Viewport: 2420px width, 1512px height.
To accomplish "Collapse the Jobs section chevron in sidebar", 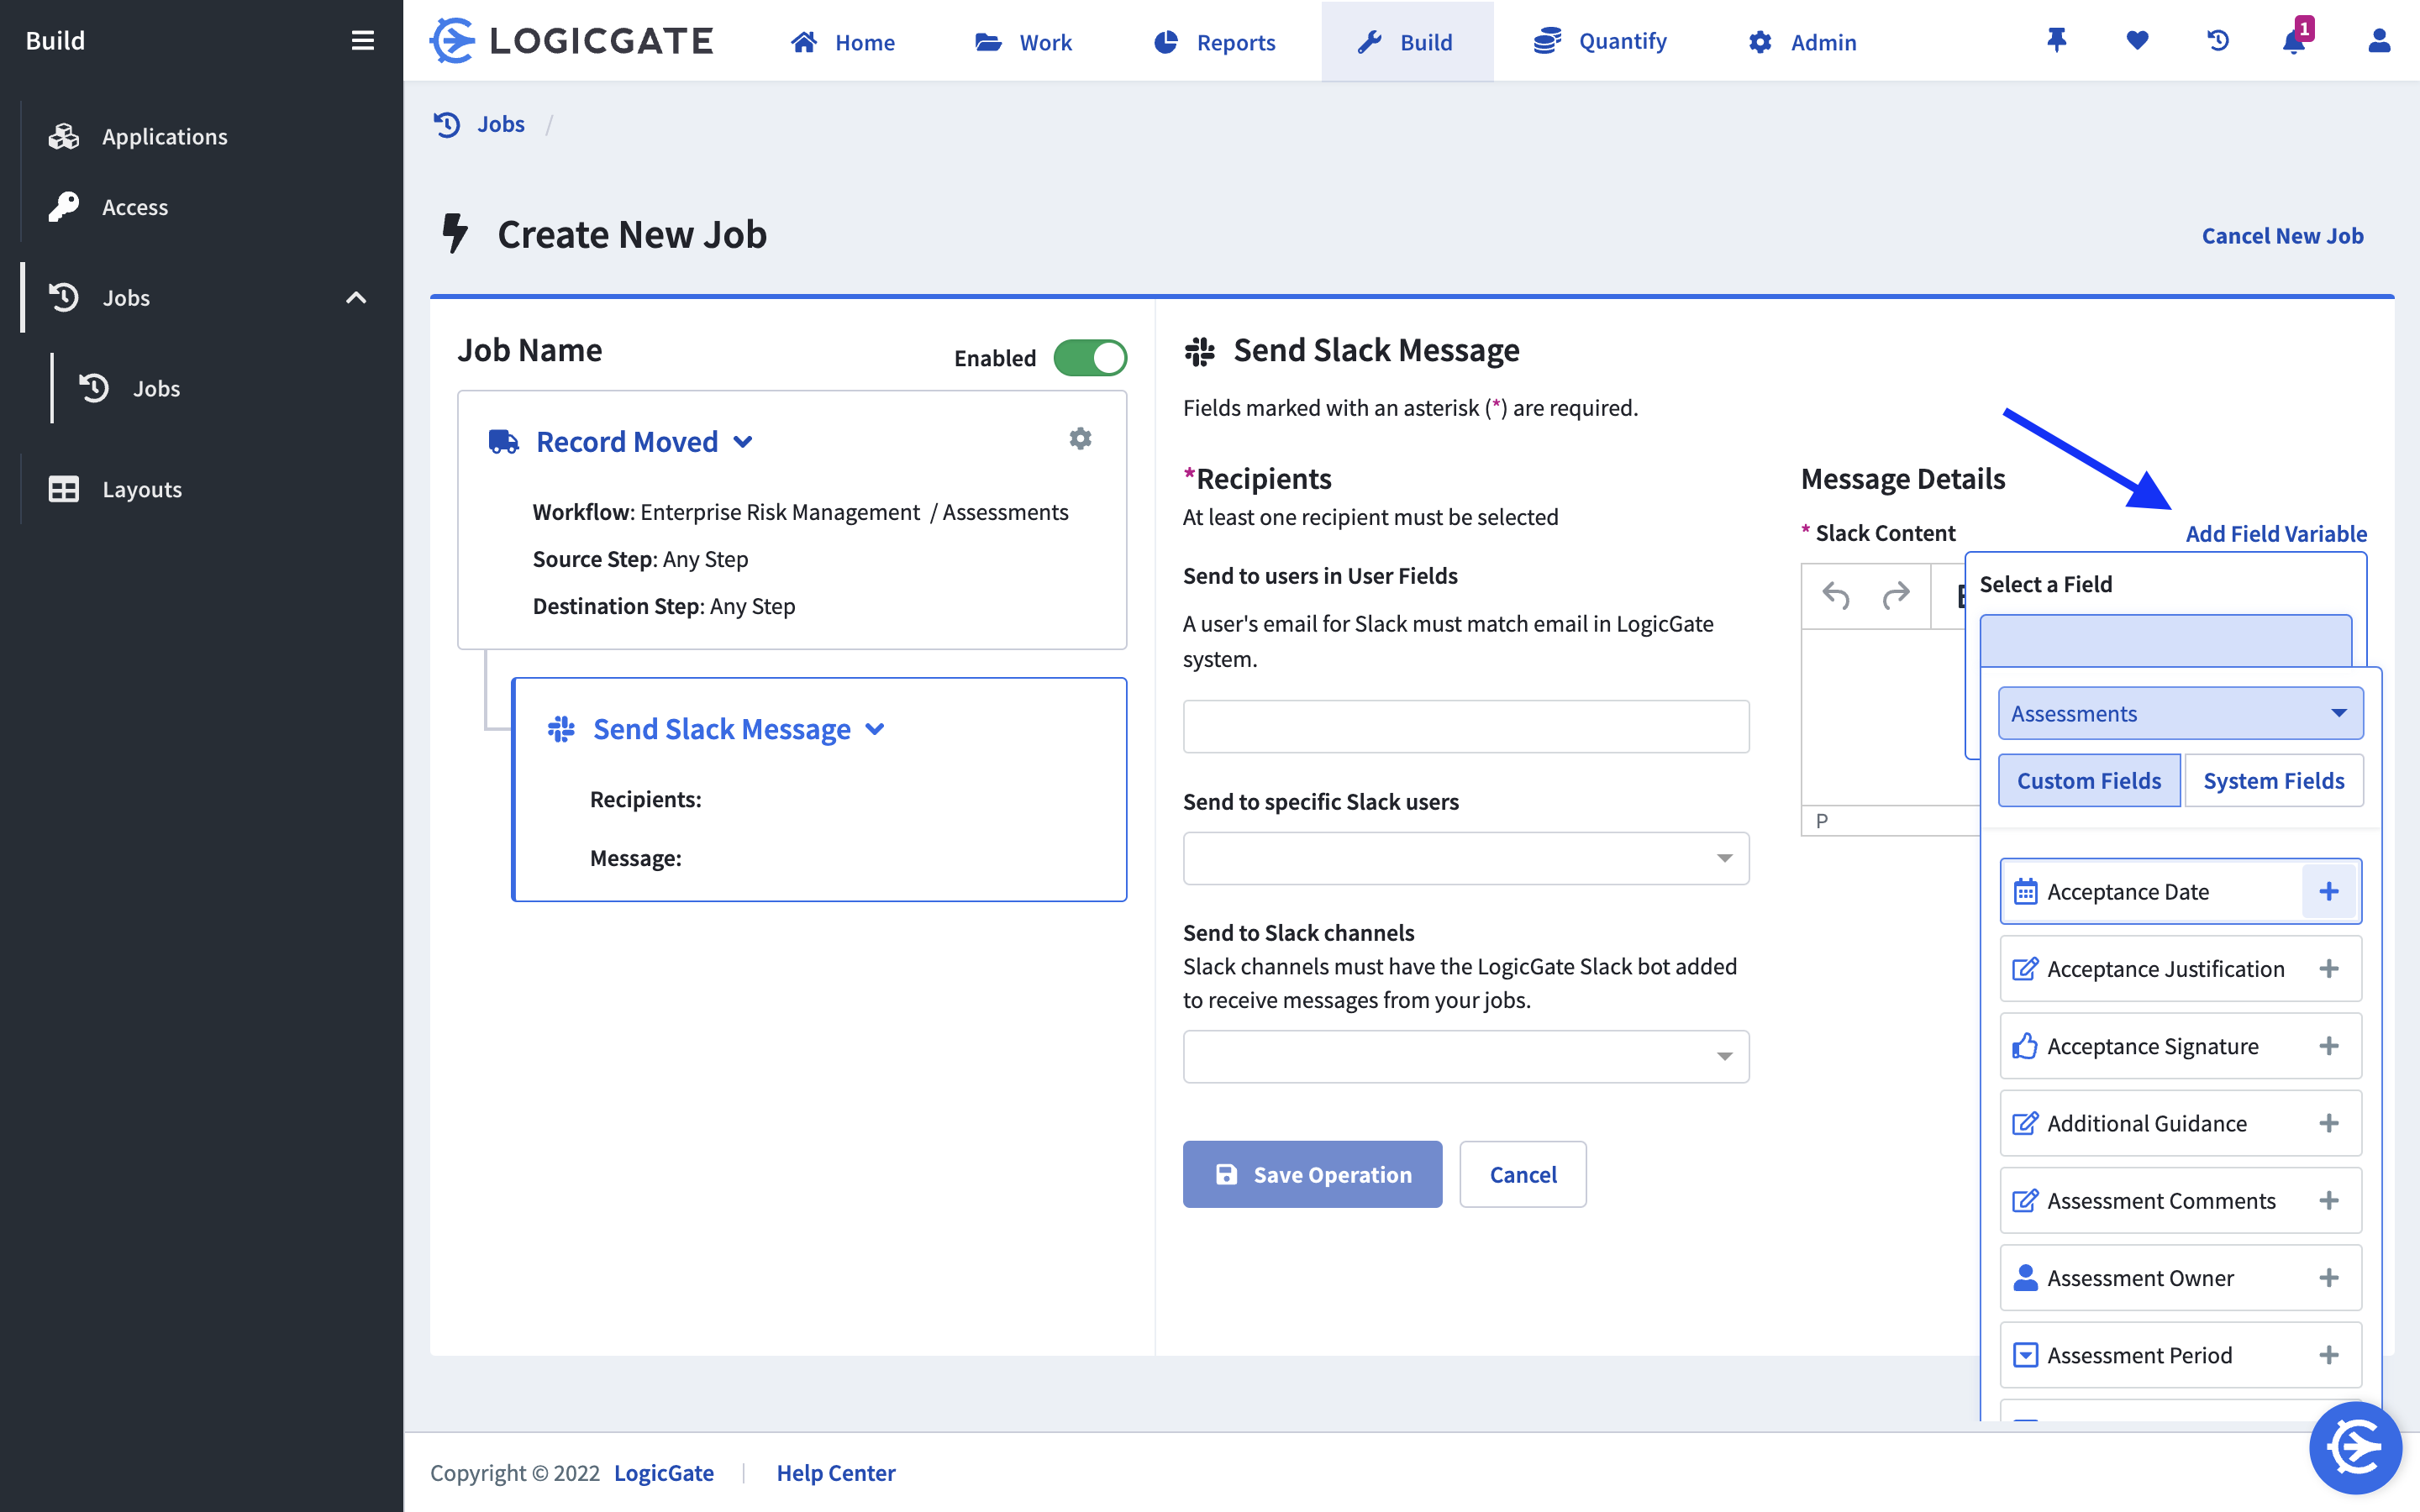I will click(x=356, y=298).
